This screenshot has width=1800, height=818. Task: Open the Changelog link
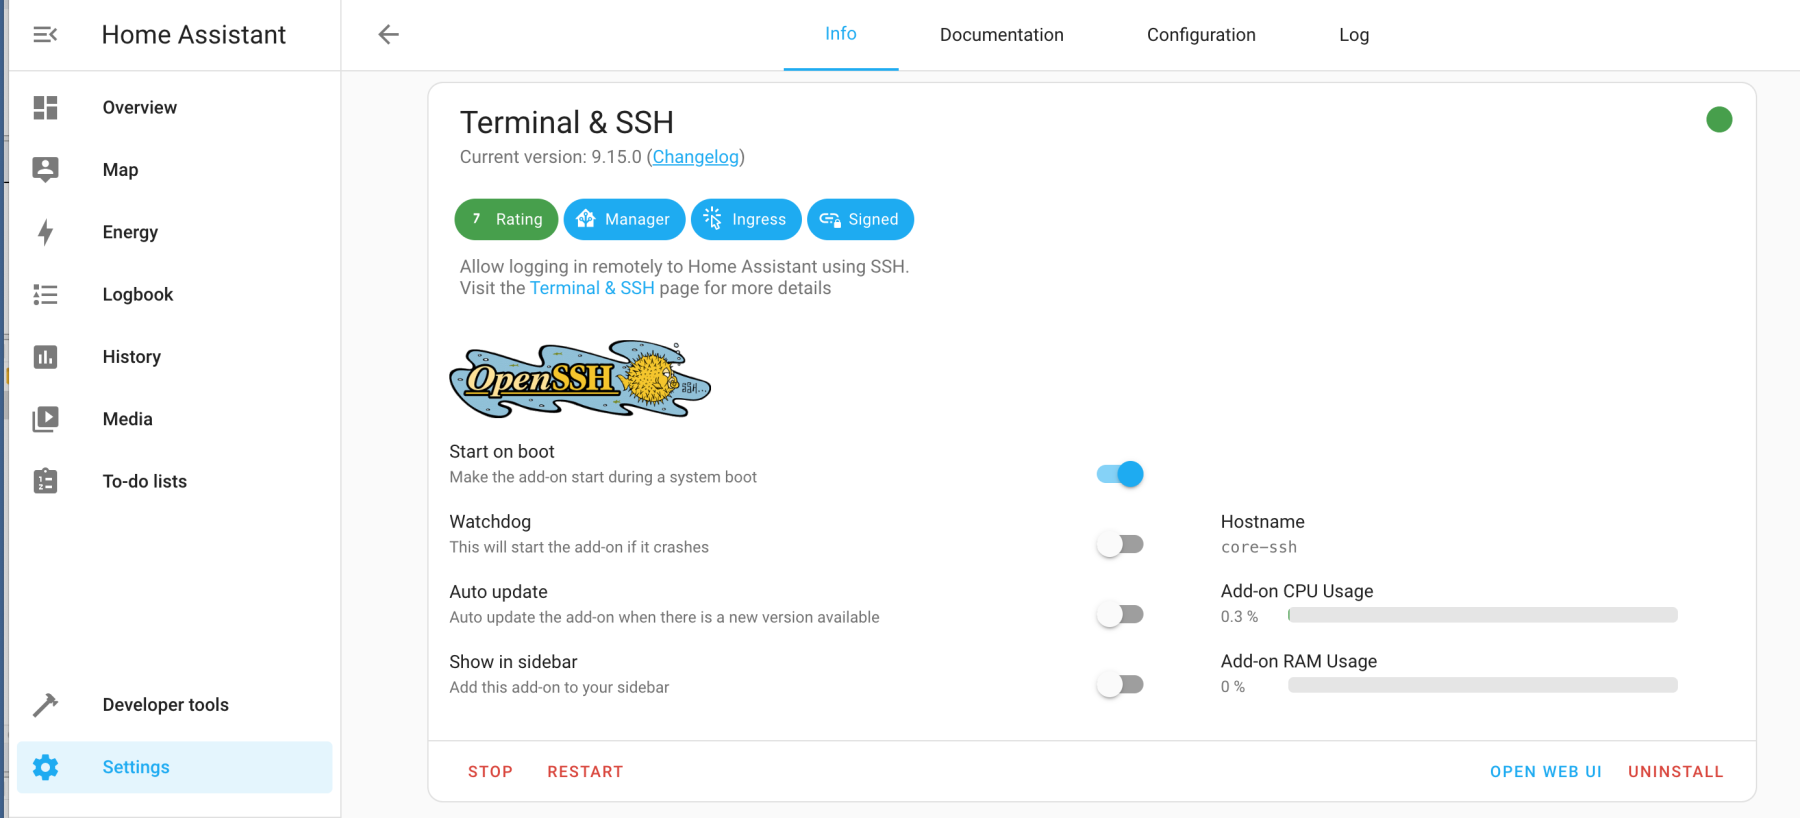tap(696, 157)
